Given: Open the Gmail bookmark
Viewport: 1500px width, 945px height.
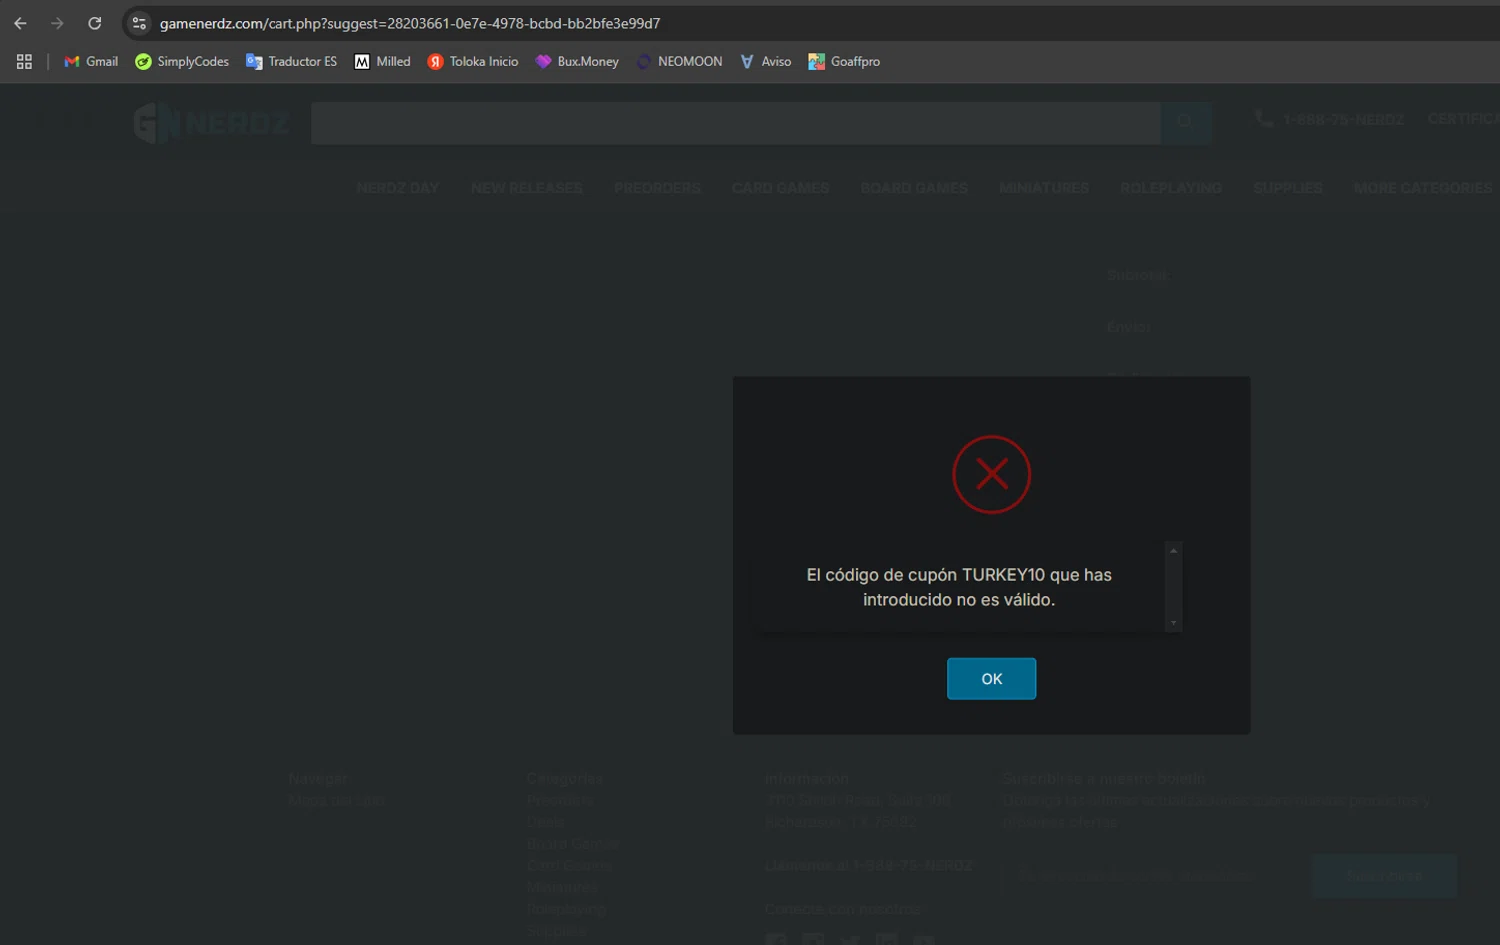Looking at the screenshot, I should pyautogui.click(x=91, y=62).
